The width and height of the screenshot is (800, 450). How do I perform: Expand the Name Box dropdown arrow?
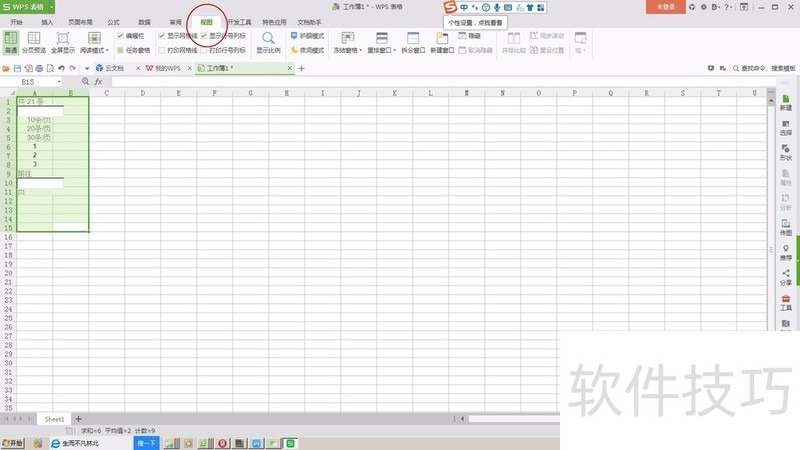pyautogui.click(x=59, y=82)
